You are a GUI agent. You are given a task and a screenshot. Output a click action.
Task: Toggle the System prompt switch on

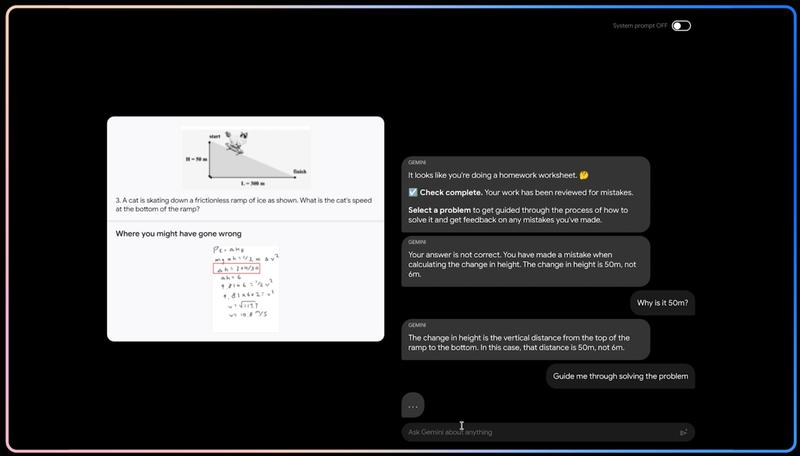(681, 26)
